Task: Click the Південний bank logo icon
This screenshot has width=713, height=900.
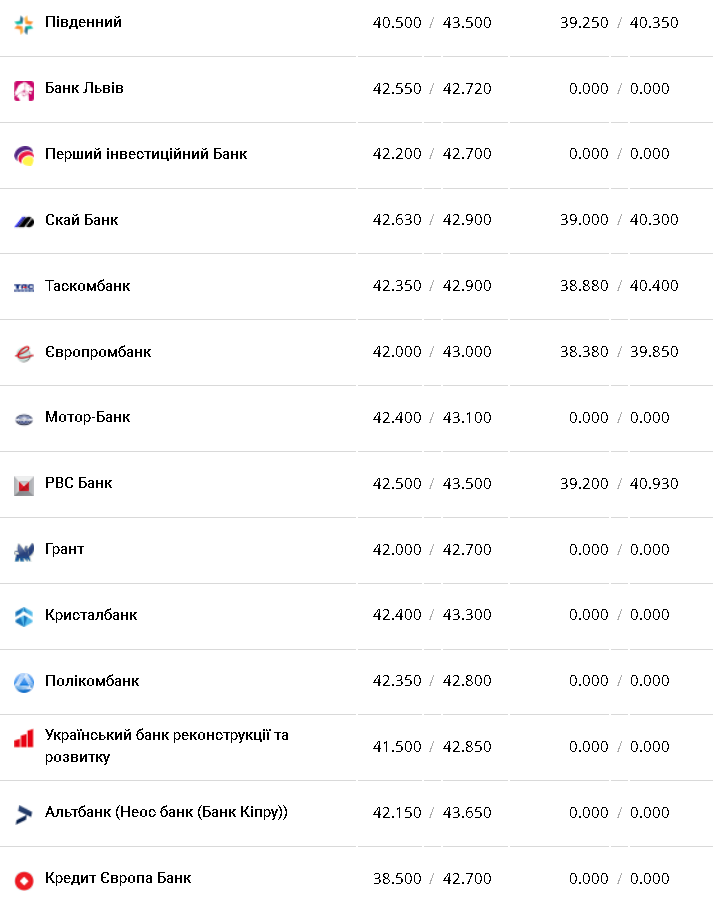Action: tap(24, 24)
